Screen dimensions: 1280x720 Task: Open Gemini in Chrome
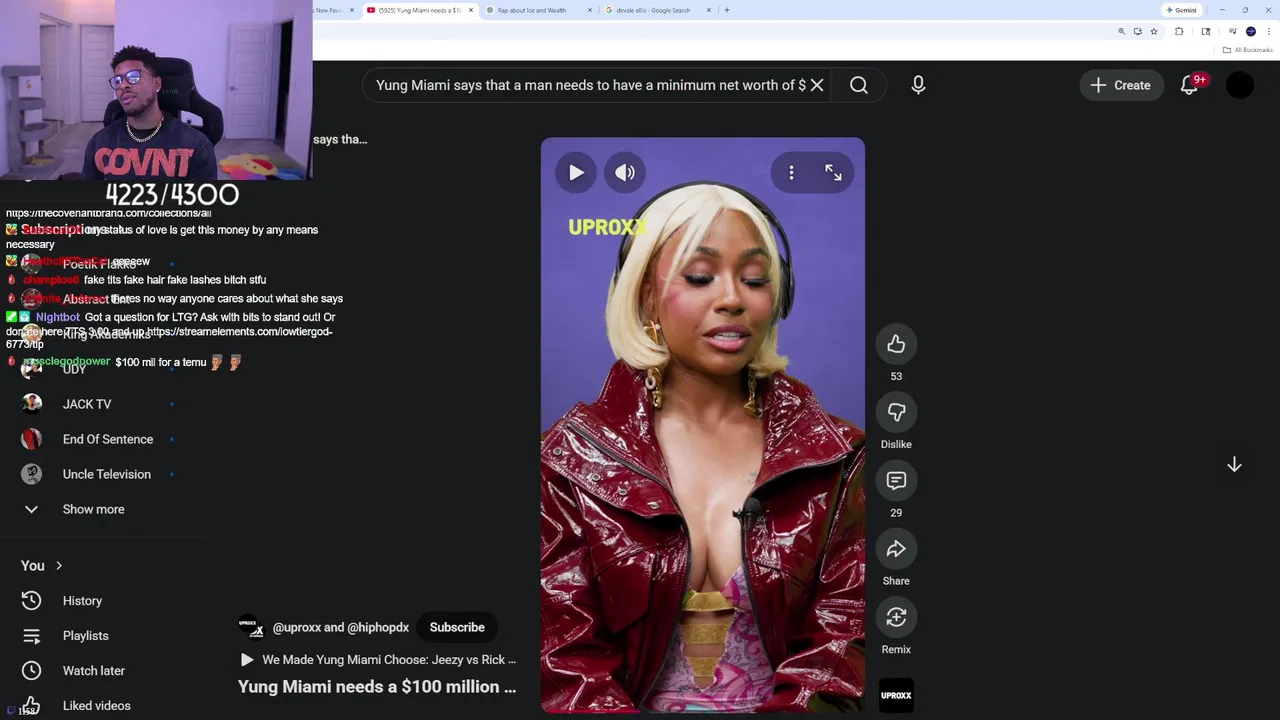(x=1181, y=10)
